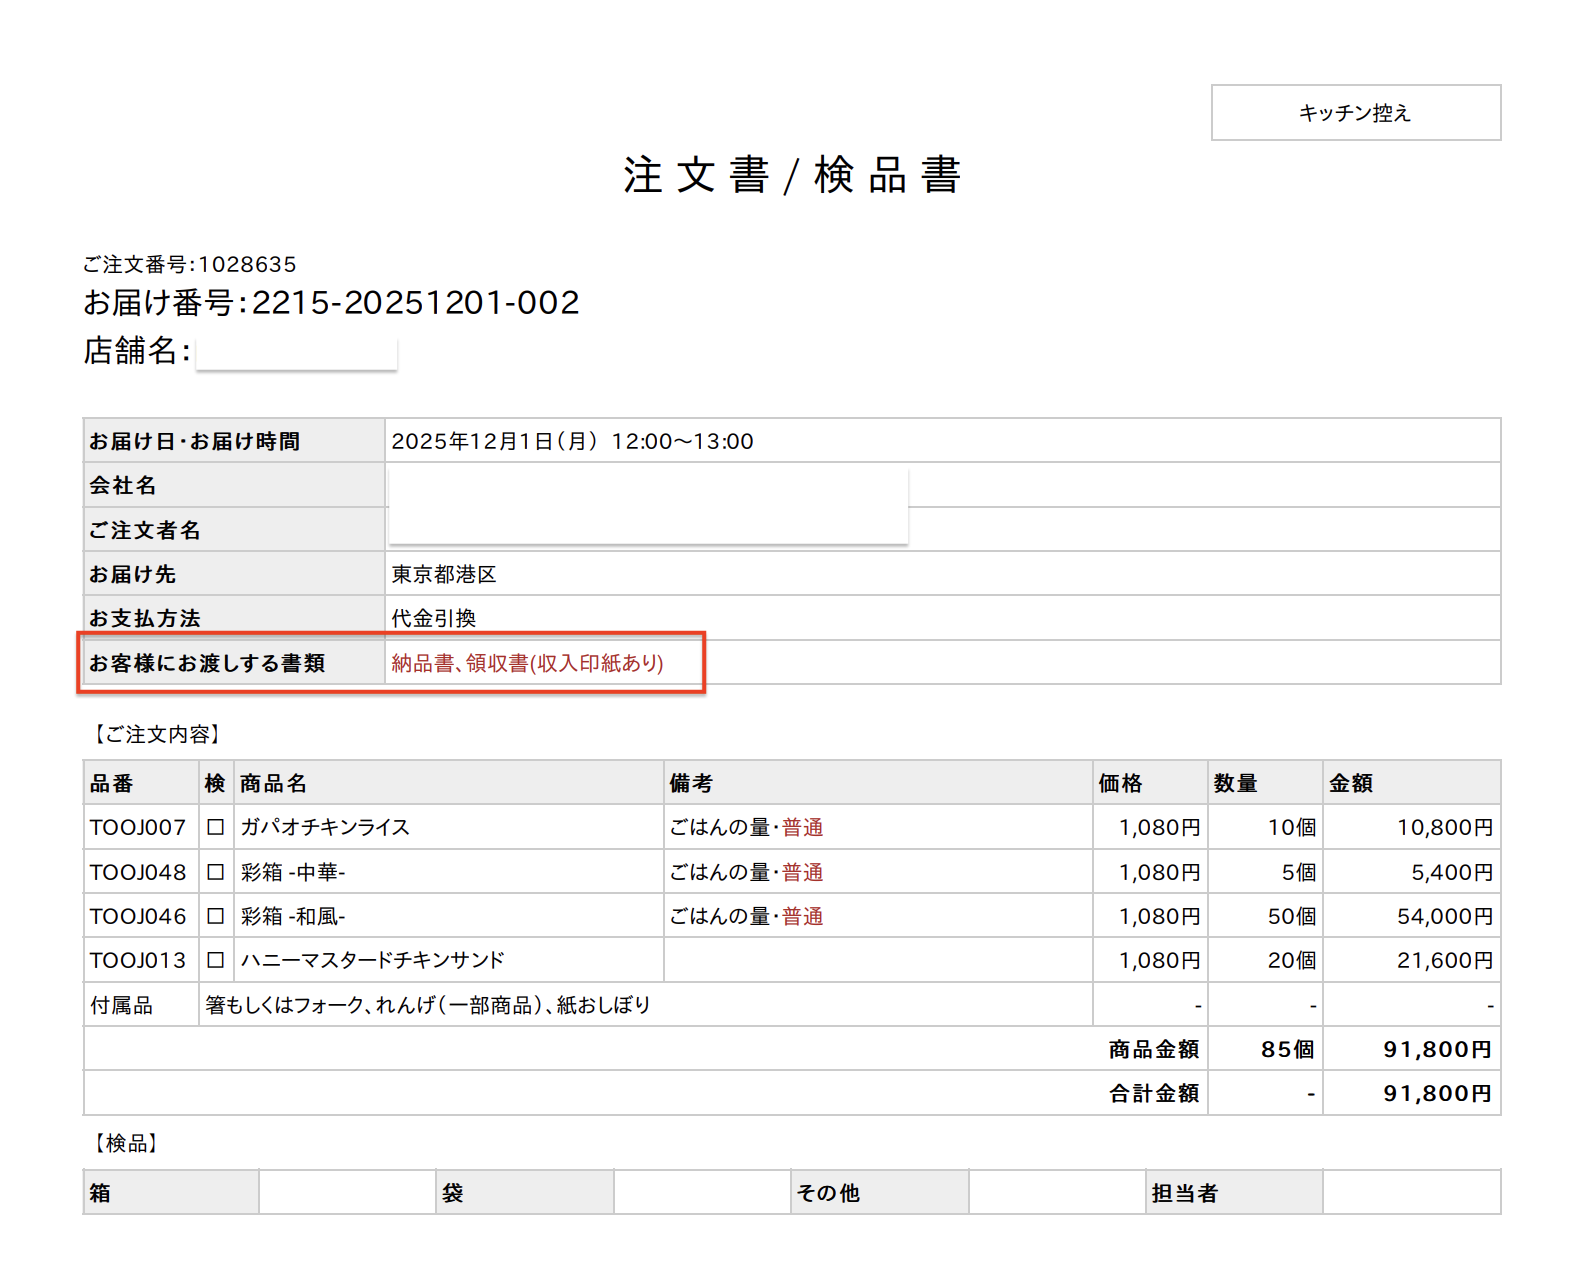1572x1286 pixels.
Task: Click the キッチン控え label box
Action: coord(1355,112)
